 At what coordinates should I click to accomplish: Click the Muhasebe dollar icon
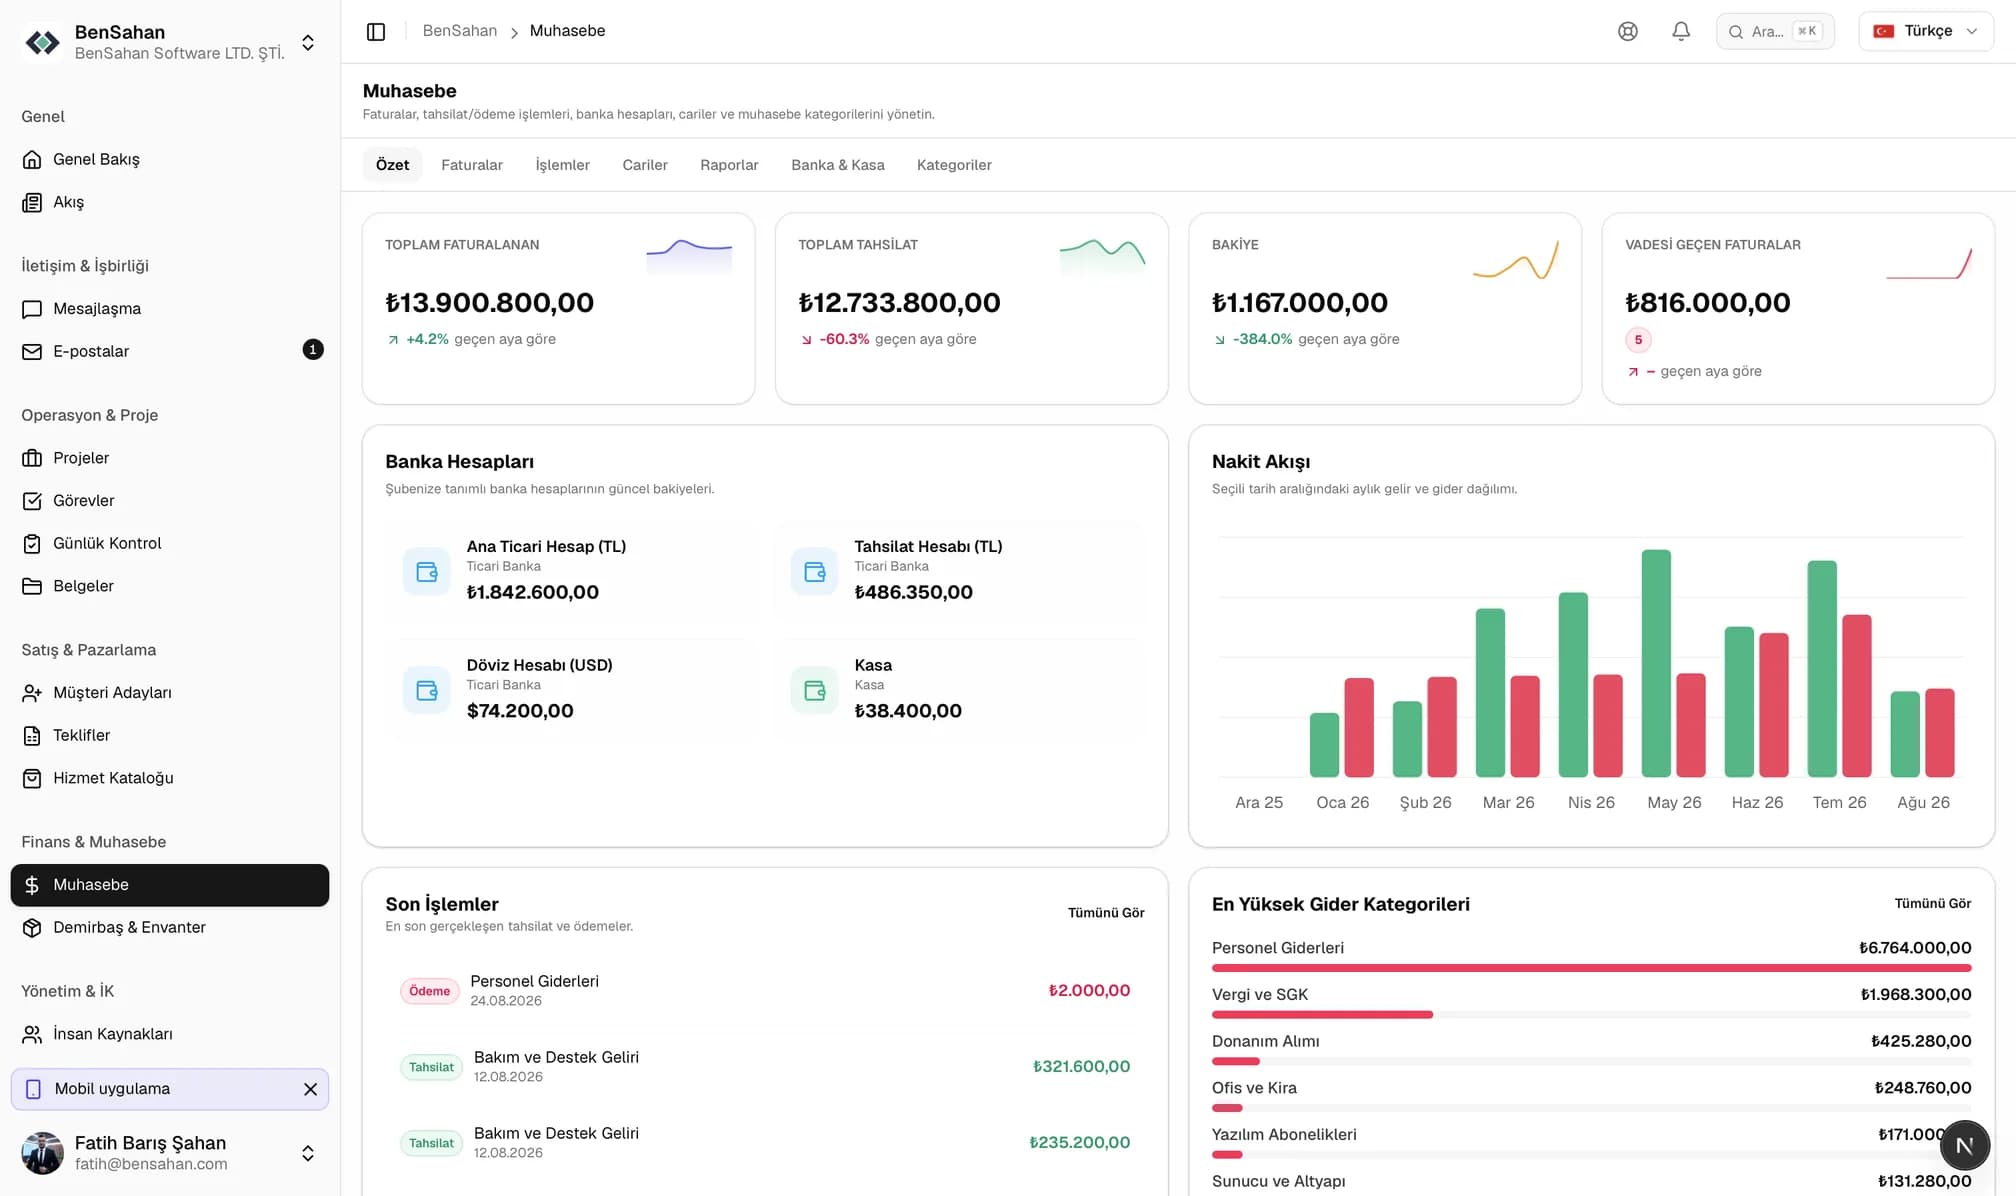tap(32, 885)
